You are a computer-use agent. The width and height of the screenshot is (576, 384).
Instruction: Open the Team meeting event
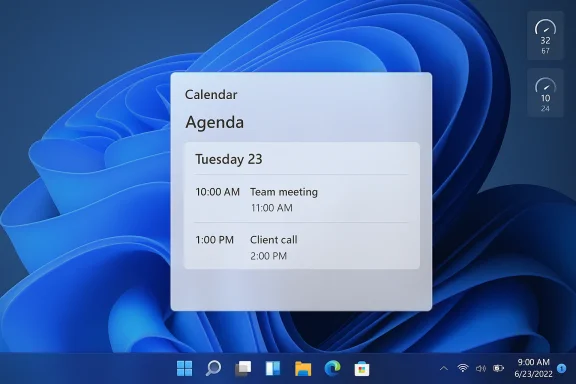pyautogui.click(x=301, y=199)
